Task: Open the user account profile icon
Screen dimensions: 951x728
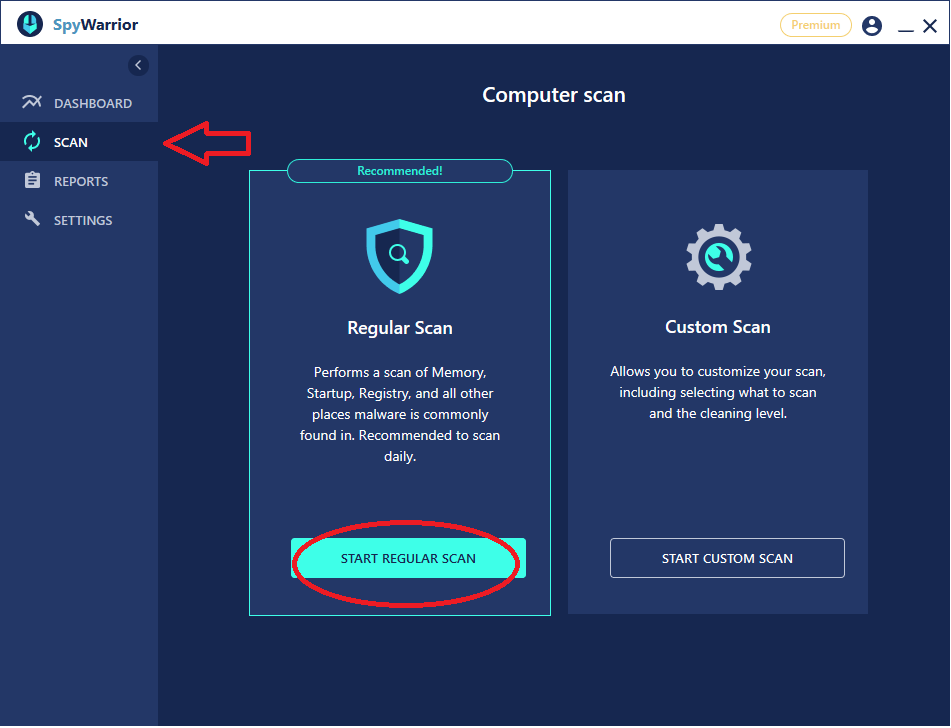Action: coord(872,25)
